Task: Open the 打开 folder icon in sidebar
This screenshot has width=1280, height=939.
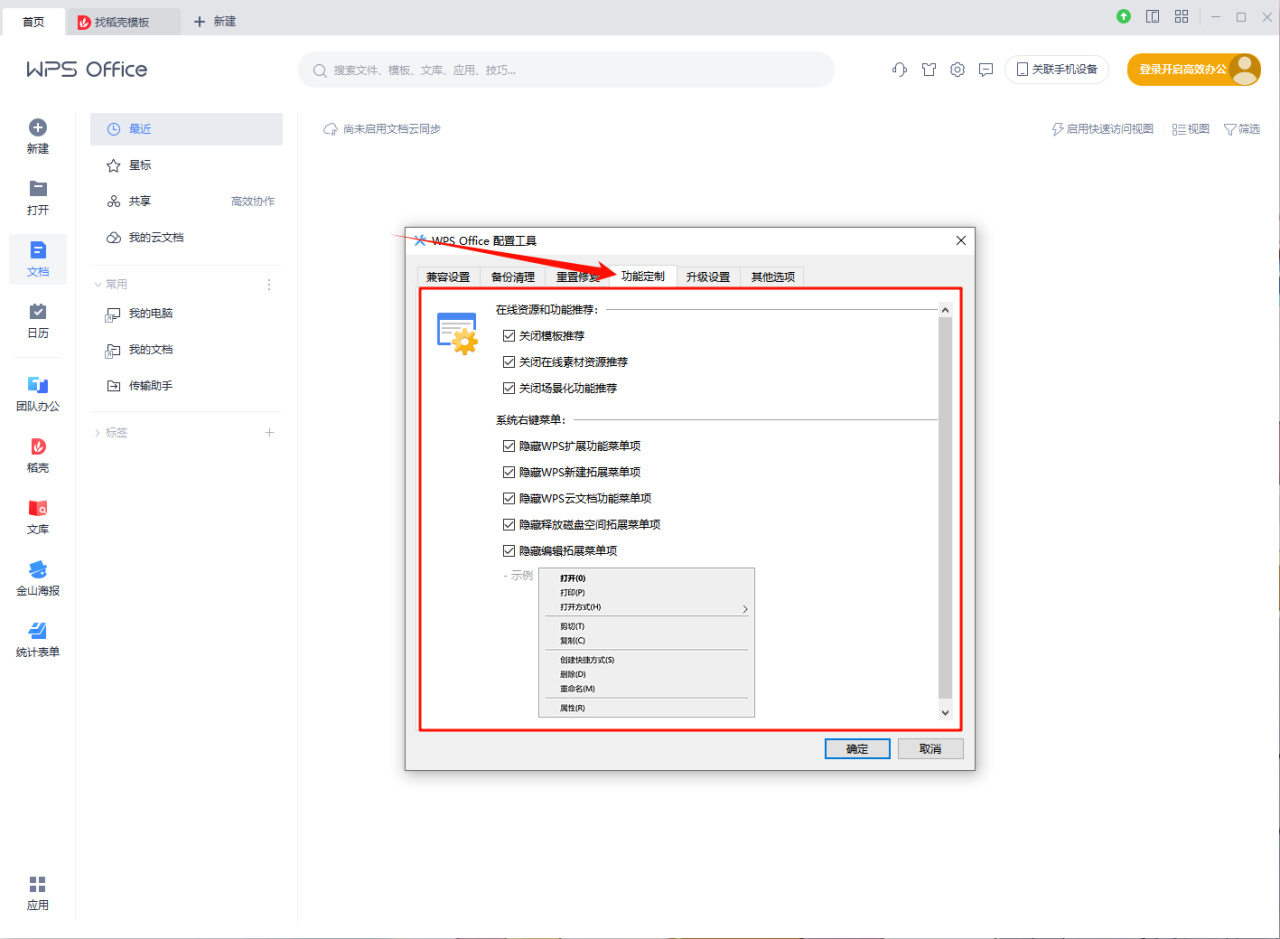Action: tap(38, 189)
